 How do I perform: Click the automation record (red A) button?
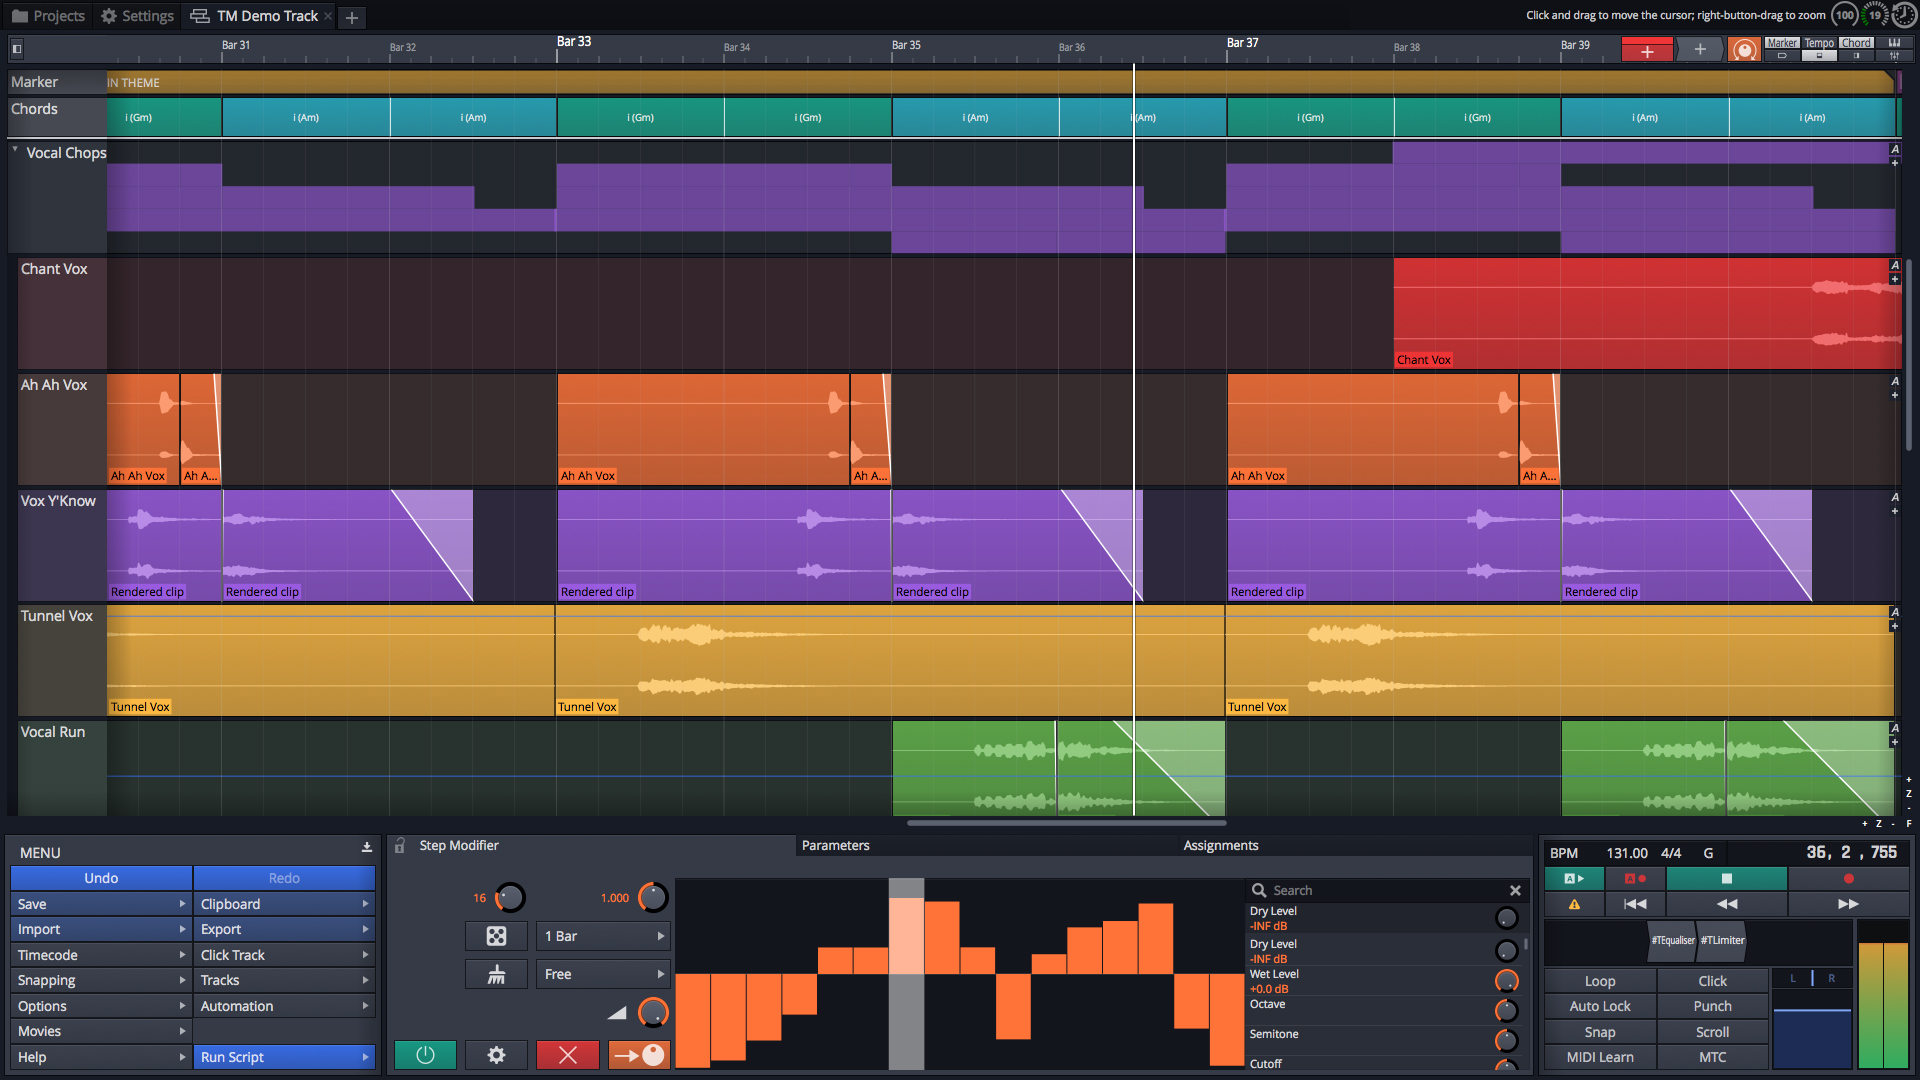1635,879
